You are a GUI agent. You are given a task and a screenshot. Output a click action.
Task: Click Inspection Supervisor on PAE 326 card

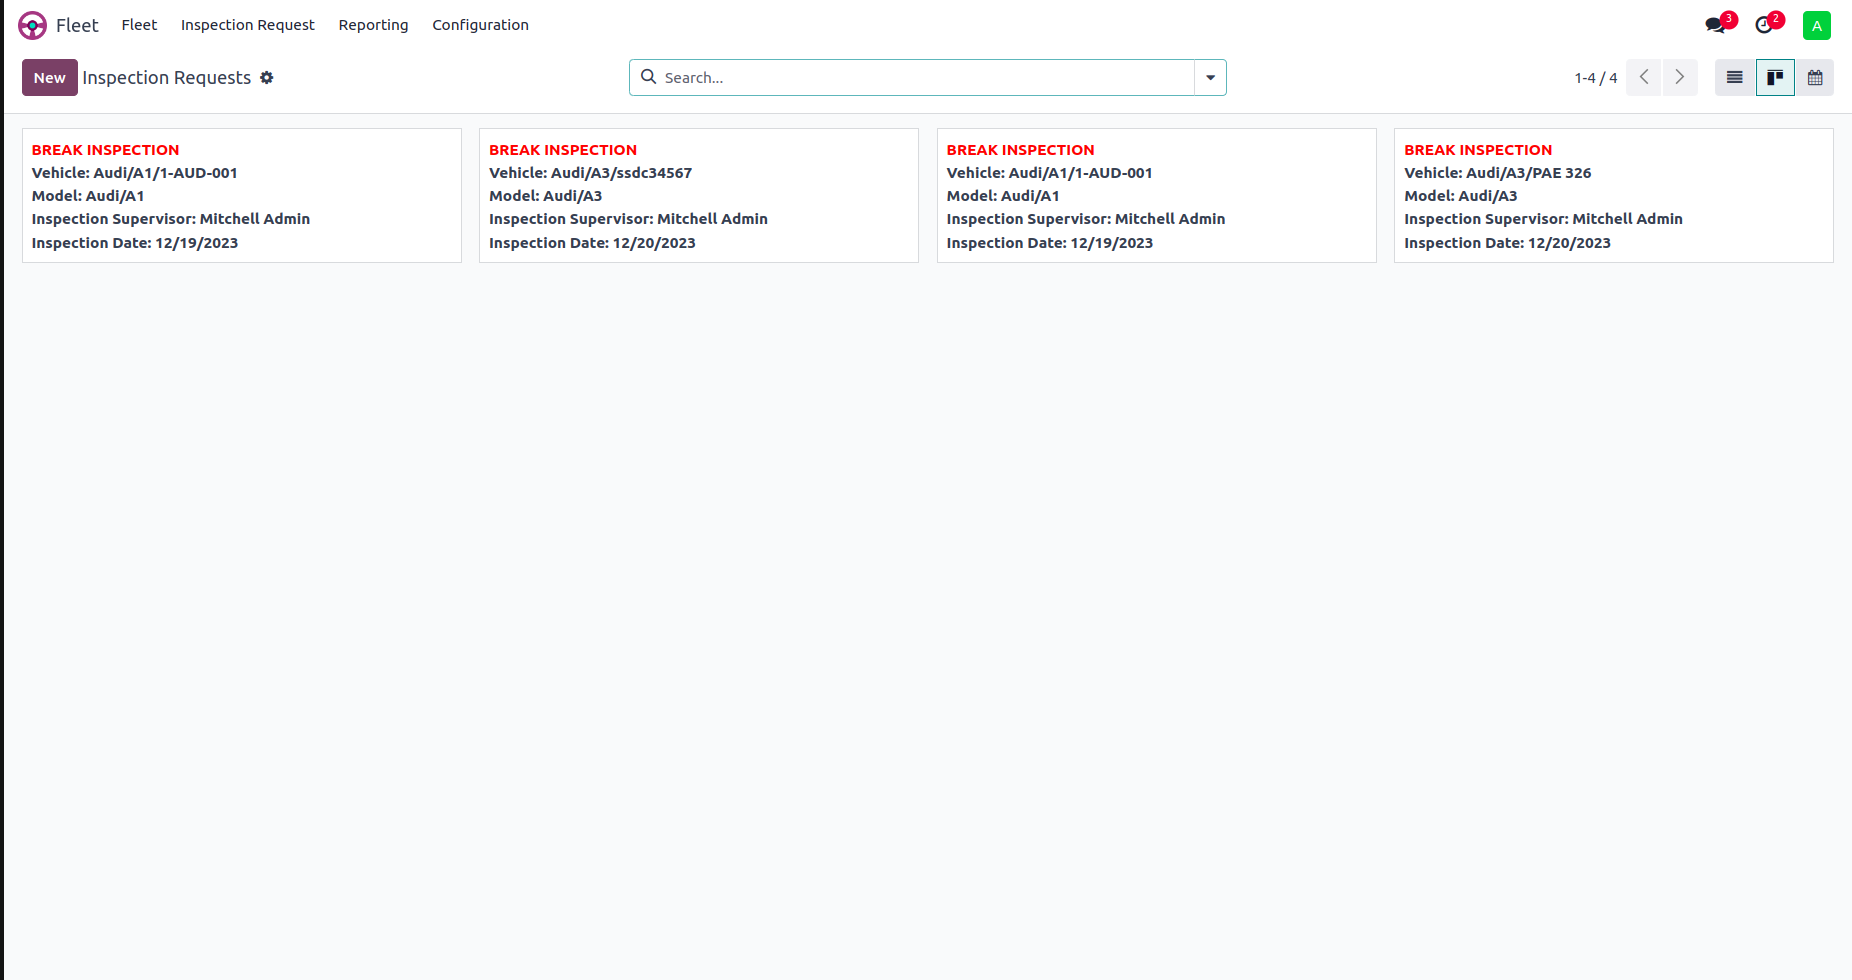[1543, 219]
